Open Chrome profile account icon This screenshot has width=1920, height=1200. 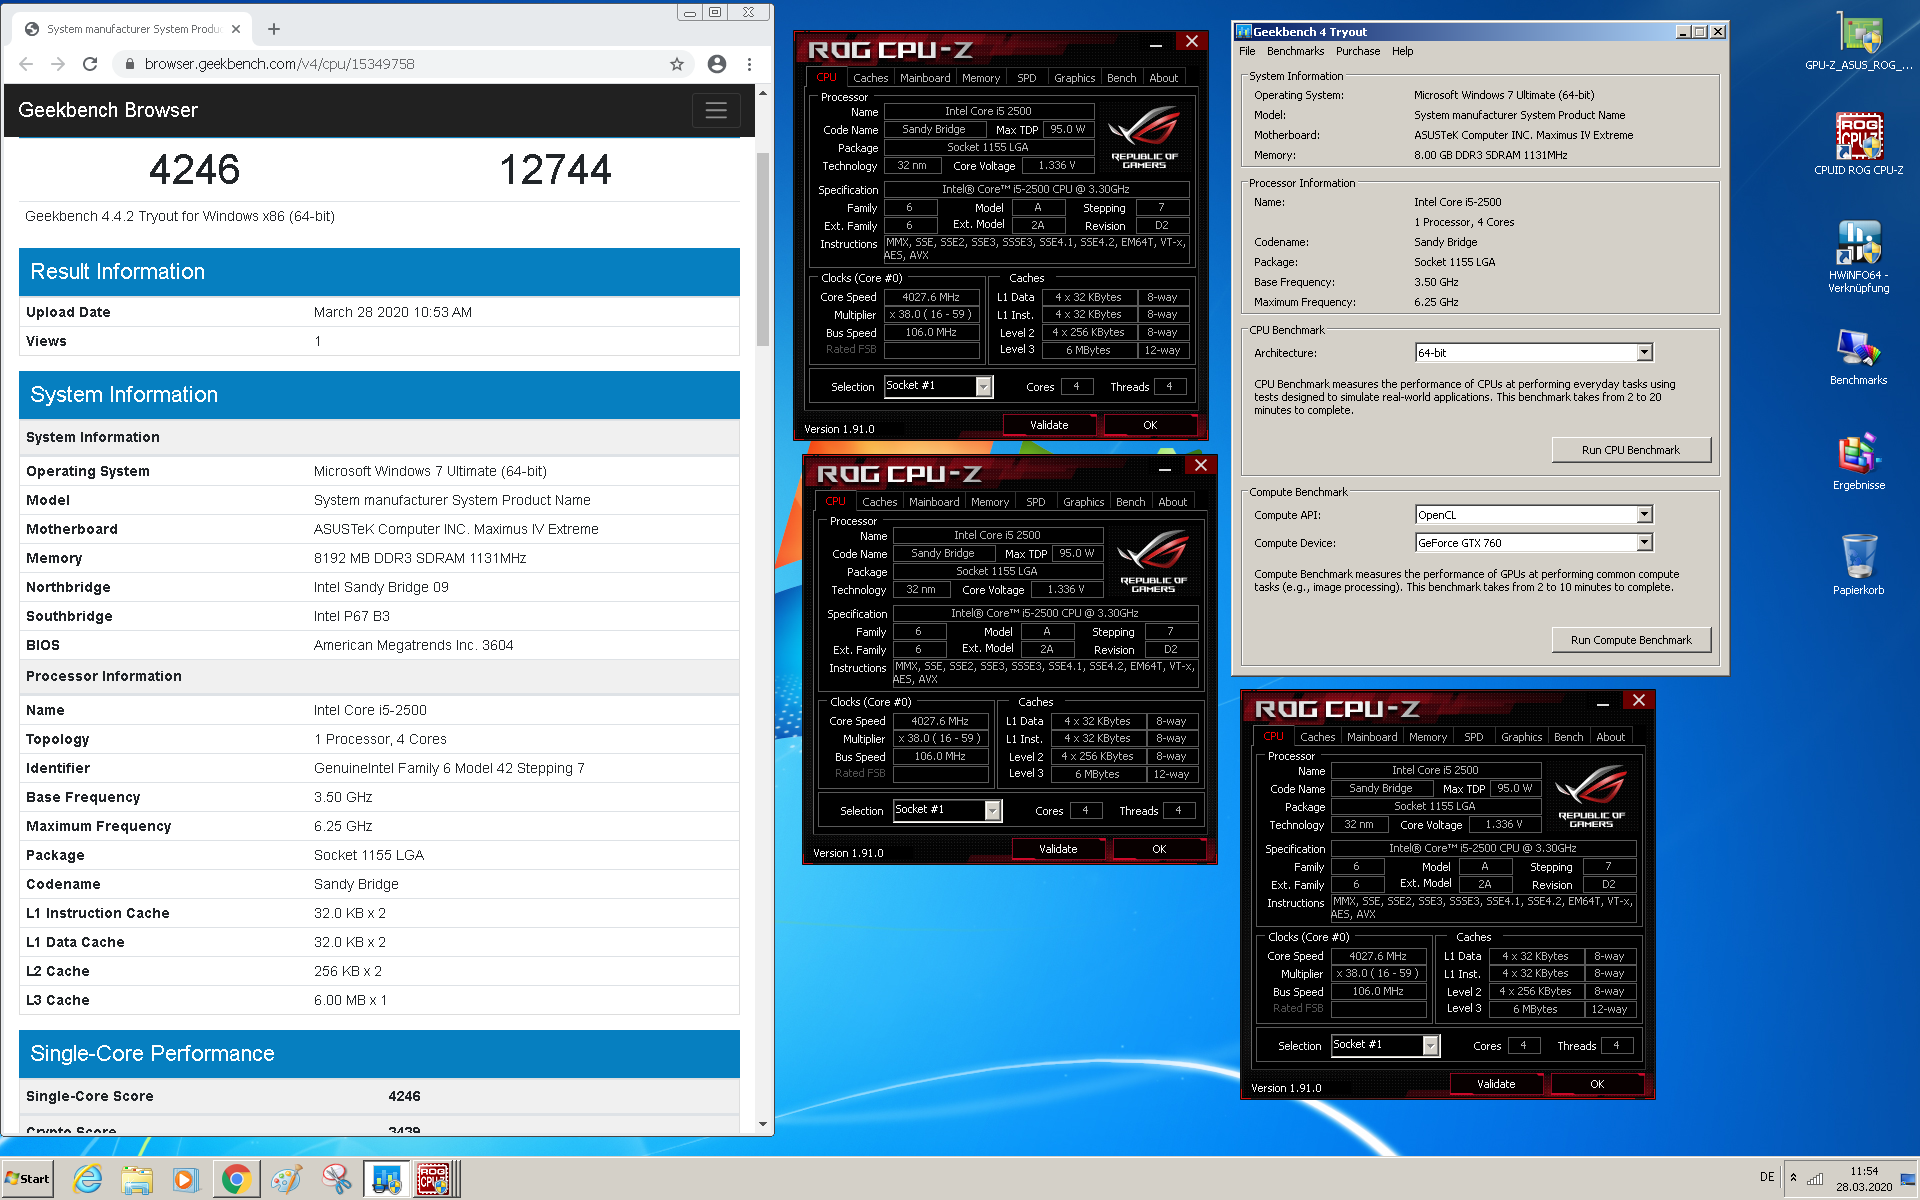[717, 64]
